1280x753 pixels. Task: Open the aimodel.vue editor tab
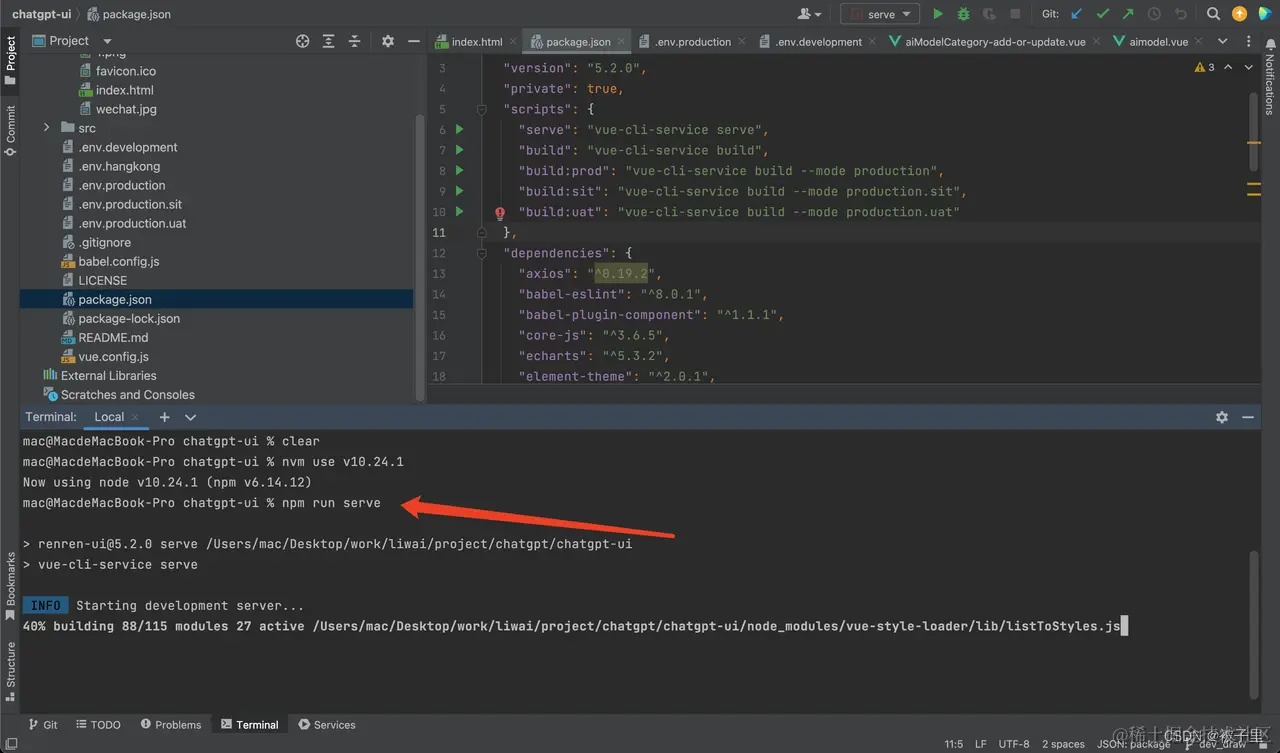pyautogui.click(x=1158, y=42)
